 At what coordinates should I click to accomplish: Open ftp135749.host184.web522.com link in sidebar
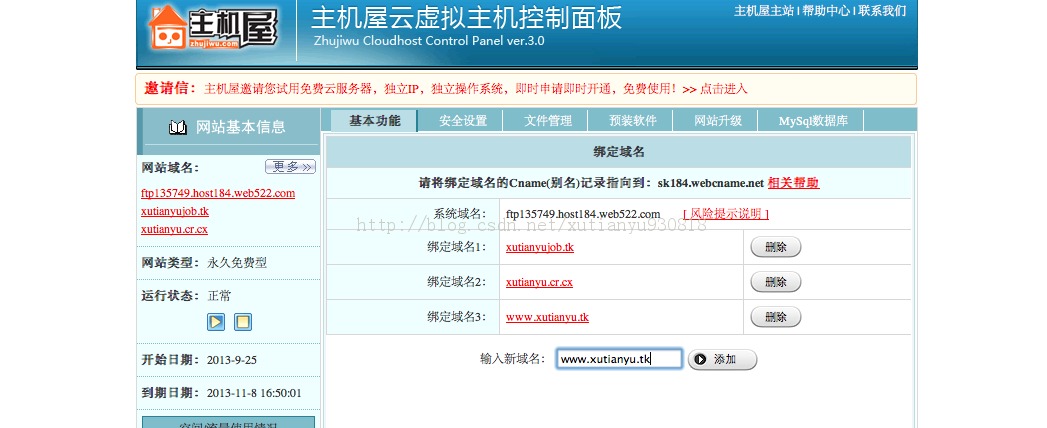point(218,194)
